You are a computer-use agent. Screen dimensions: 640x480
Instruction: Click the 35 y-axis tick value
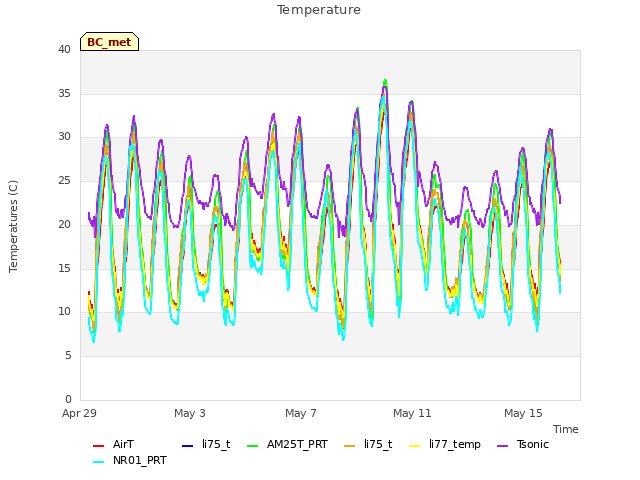coord(64,93)
